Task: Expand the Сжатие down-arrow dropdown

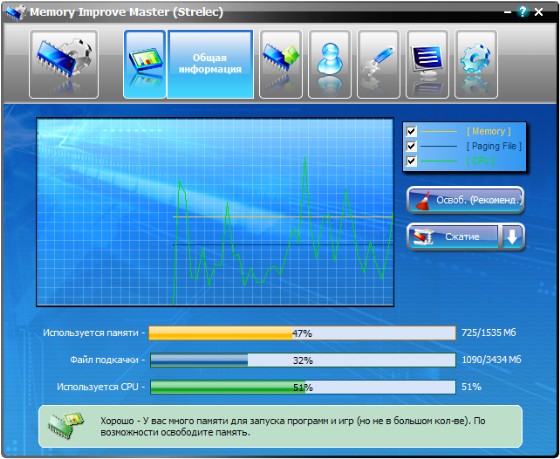Action: pyautogui.click(x=512, y=236)
